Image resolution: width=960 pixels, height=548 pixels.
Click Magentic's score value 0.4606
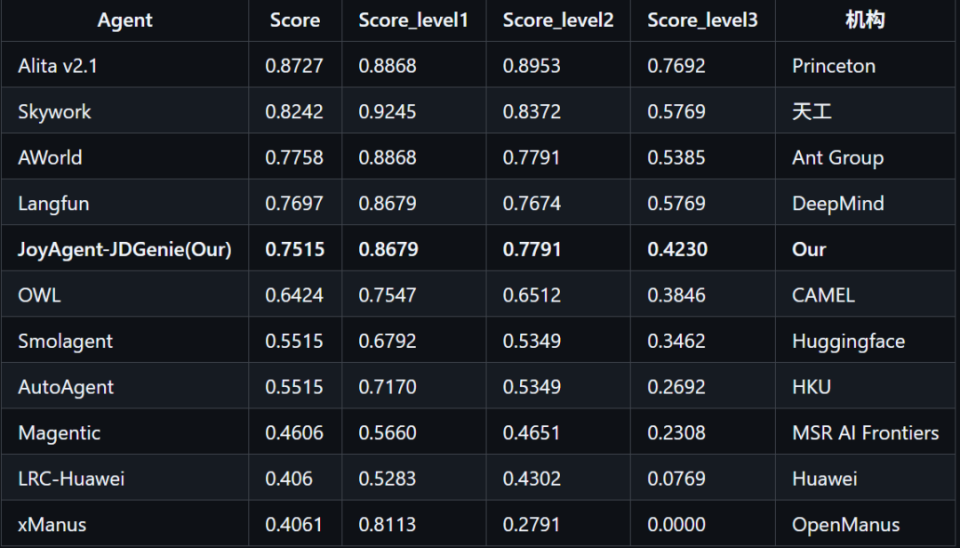(x=294, y=433)
